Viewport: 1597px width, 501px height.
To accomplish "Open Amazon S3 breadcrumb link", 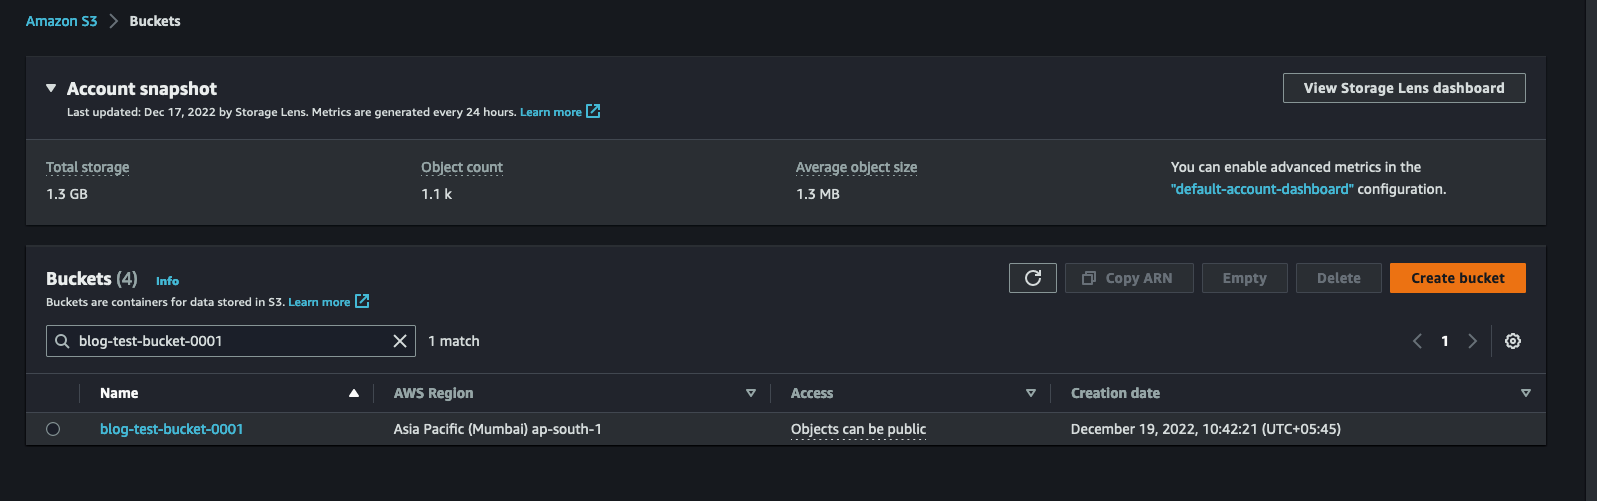I will [x=61, y=21].
